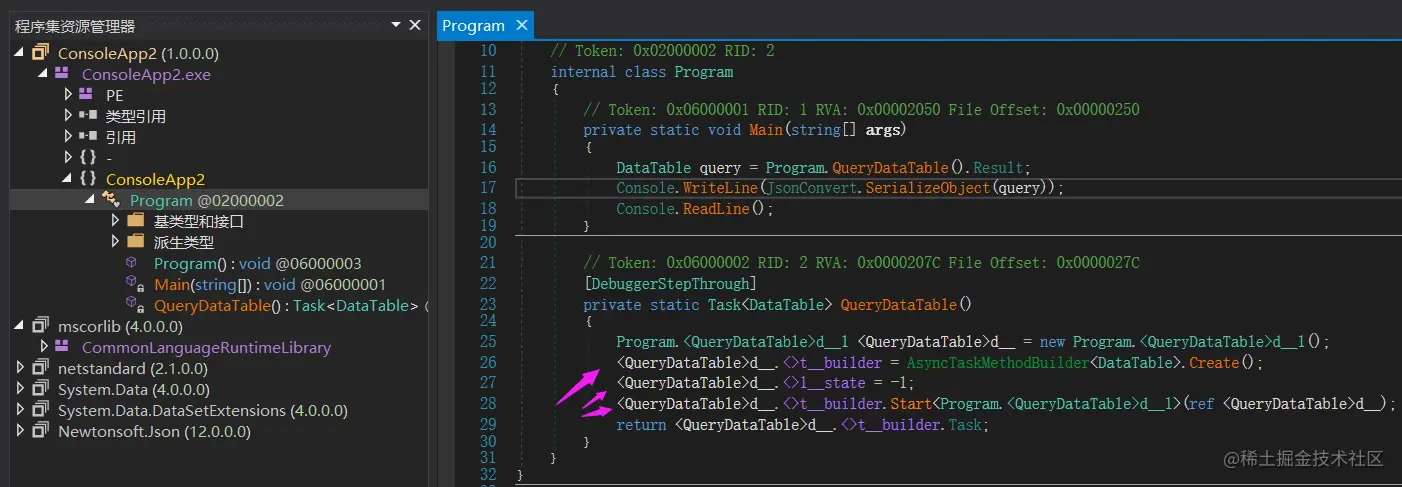
Task: Expand the 类型引用 node
Action: click(68, 116)
